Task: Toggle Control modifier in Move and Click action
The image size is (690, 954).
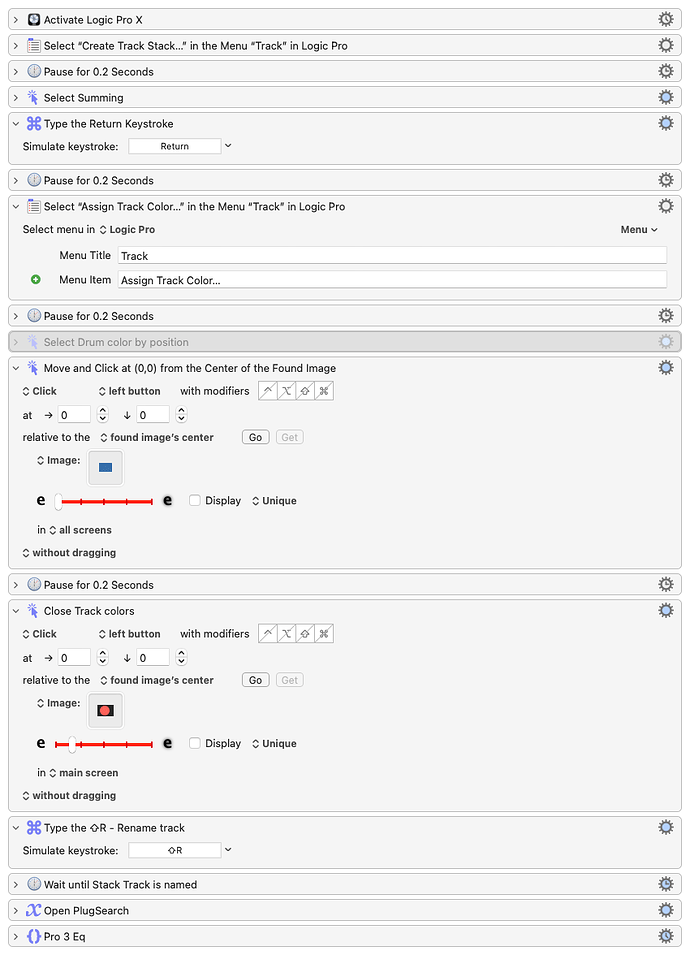Action: point(268,391)
